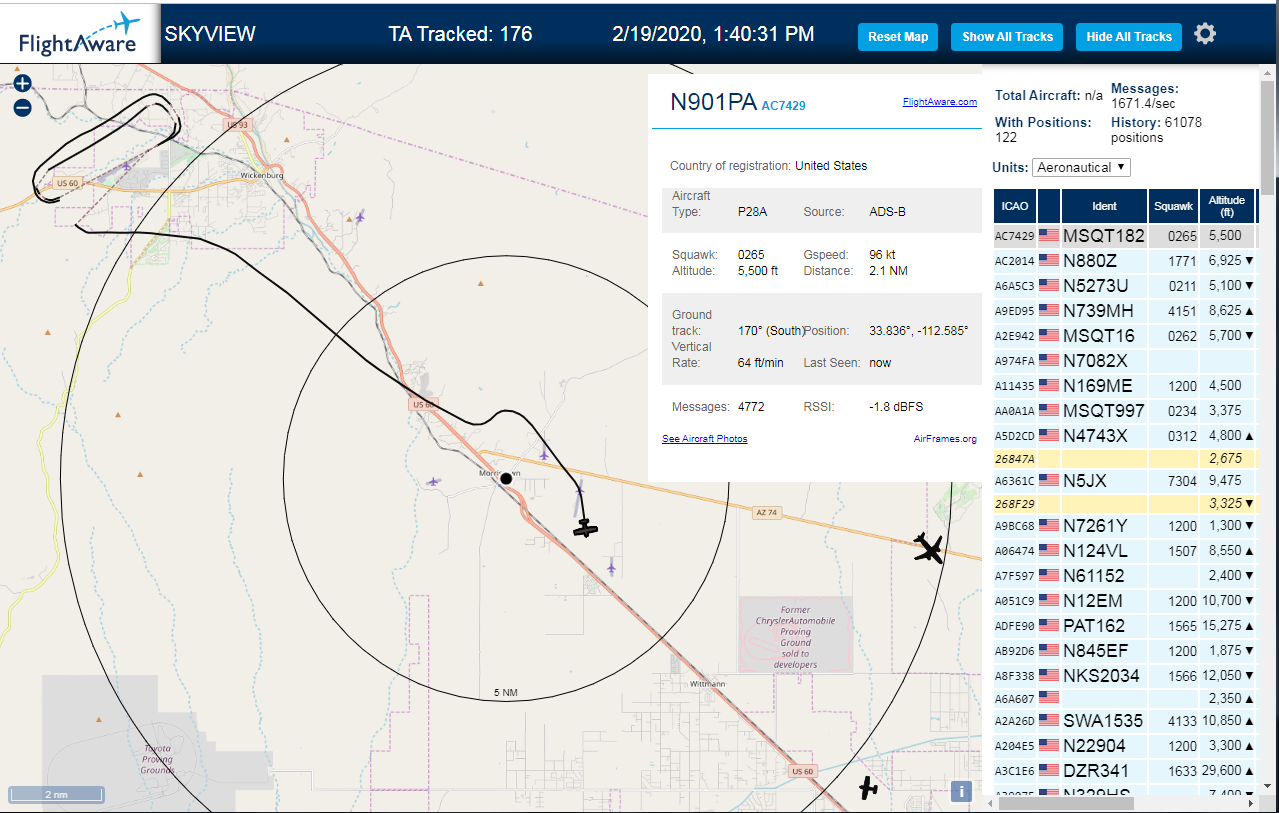The height and width of the screenshot is (813, 1279).
Task: Select N61152 aircraft row
Action: click(1125, 576)
